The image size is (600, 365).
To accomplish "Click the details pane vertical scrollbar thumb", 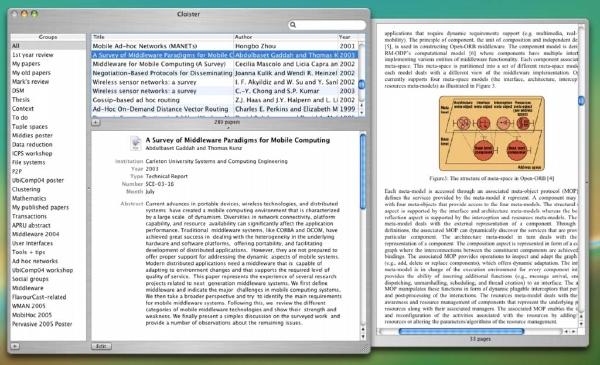I will tap(363, 171).
